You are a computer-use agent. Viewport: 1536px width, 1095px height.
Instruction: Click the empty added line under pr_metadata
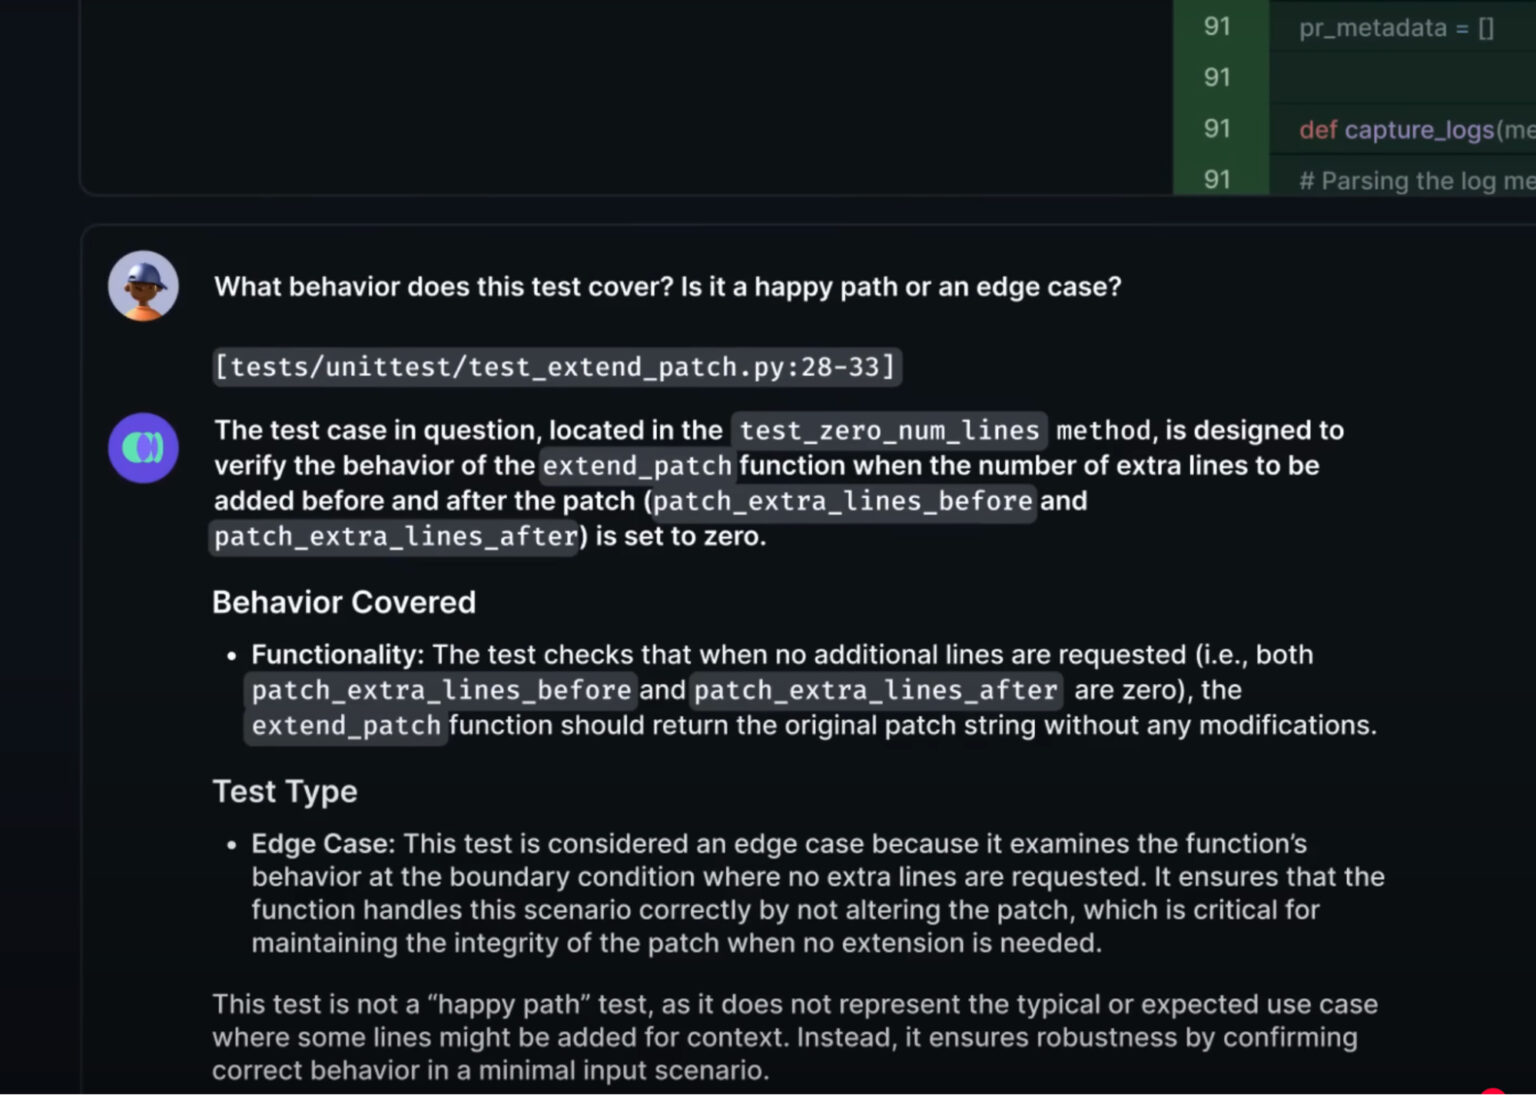coord(1400,78)
